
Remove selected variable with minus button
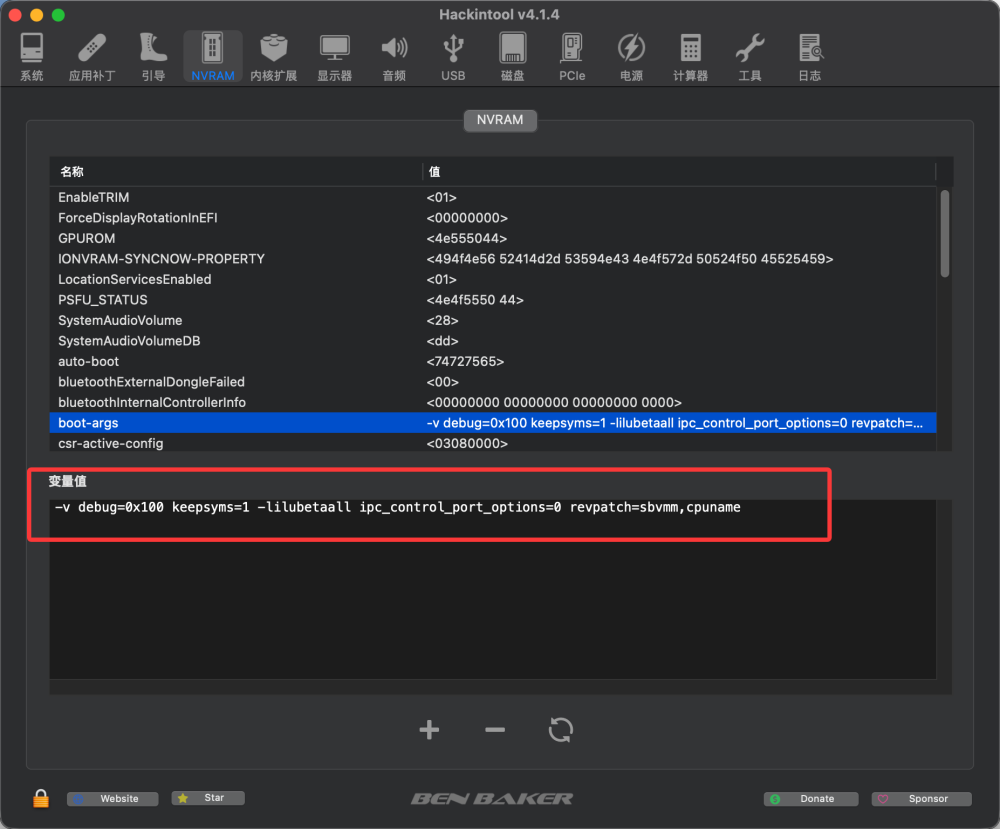pyautogui.click(x=495, y=730)
